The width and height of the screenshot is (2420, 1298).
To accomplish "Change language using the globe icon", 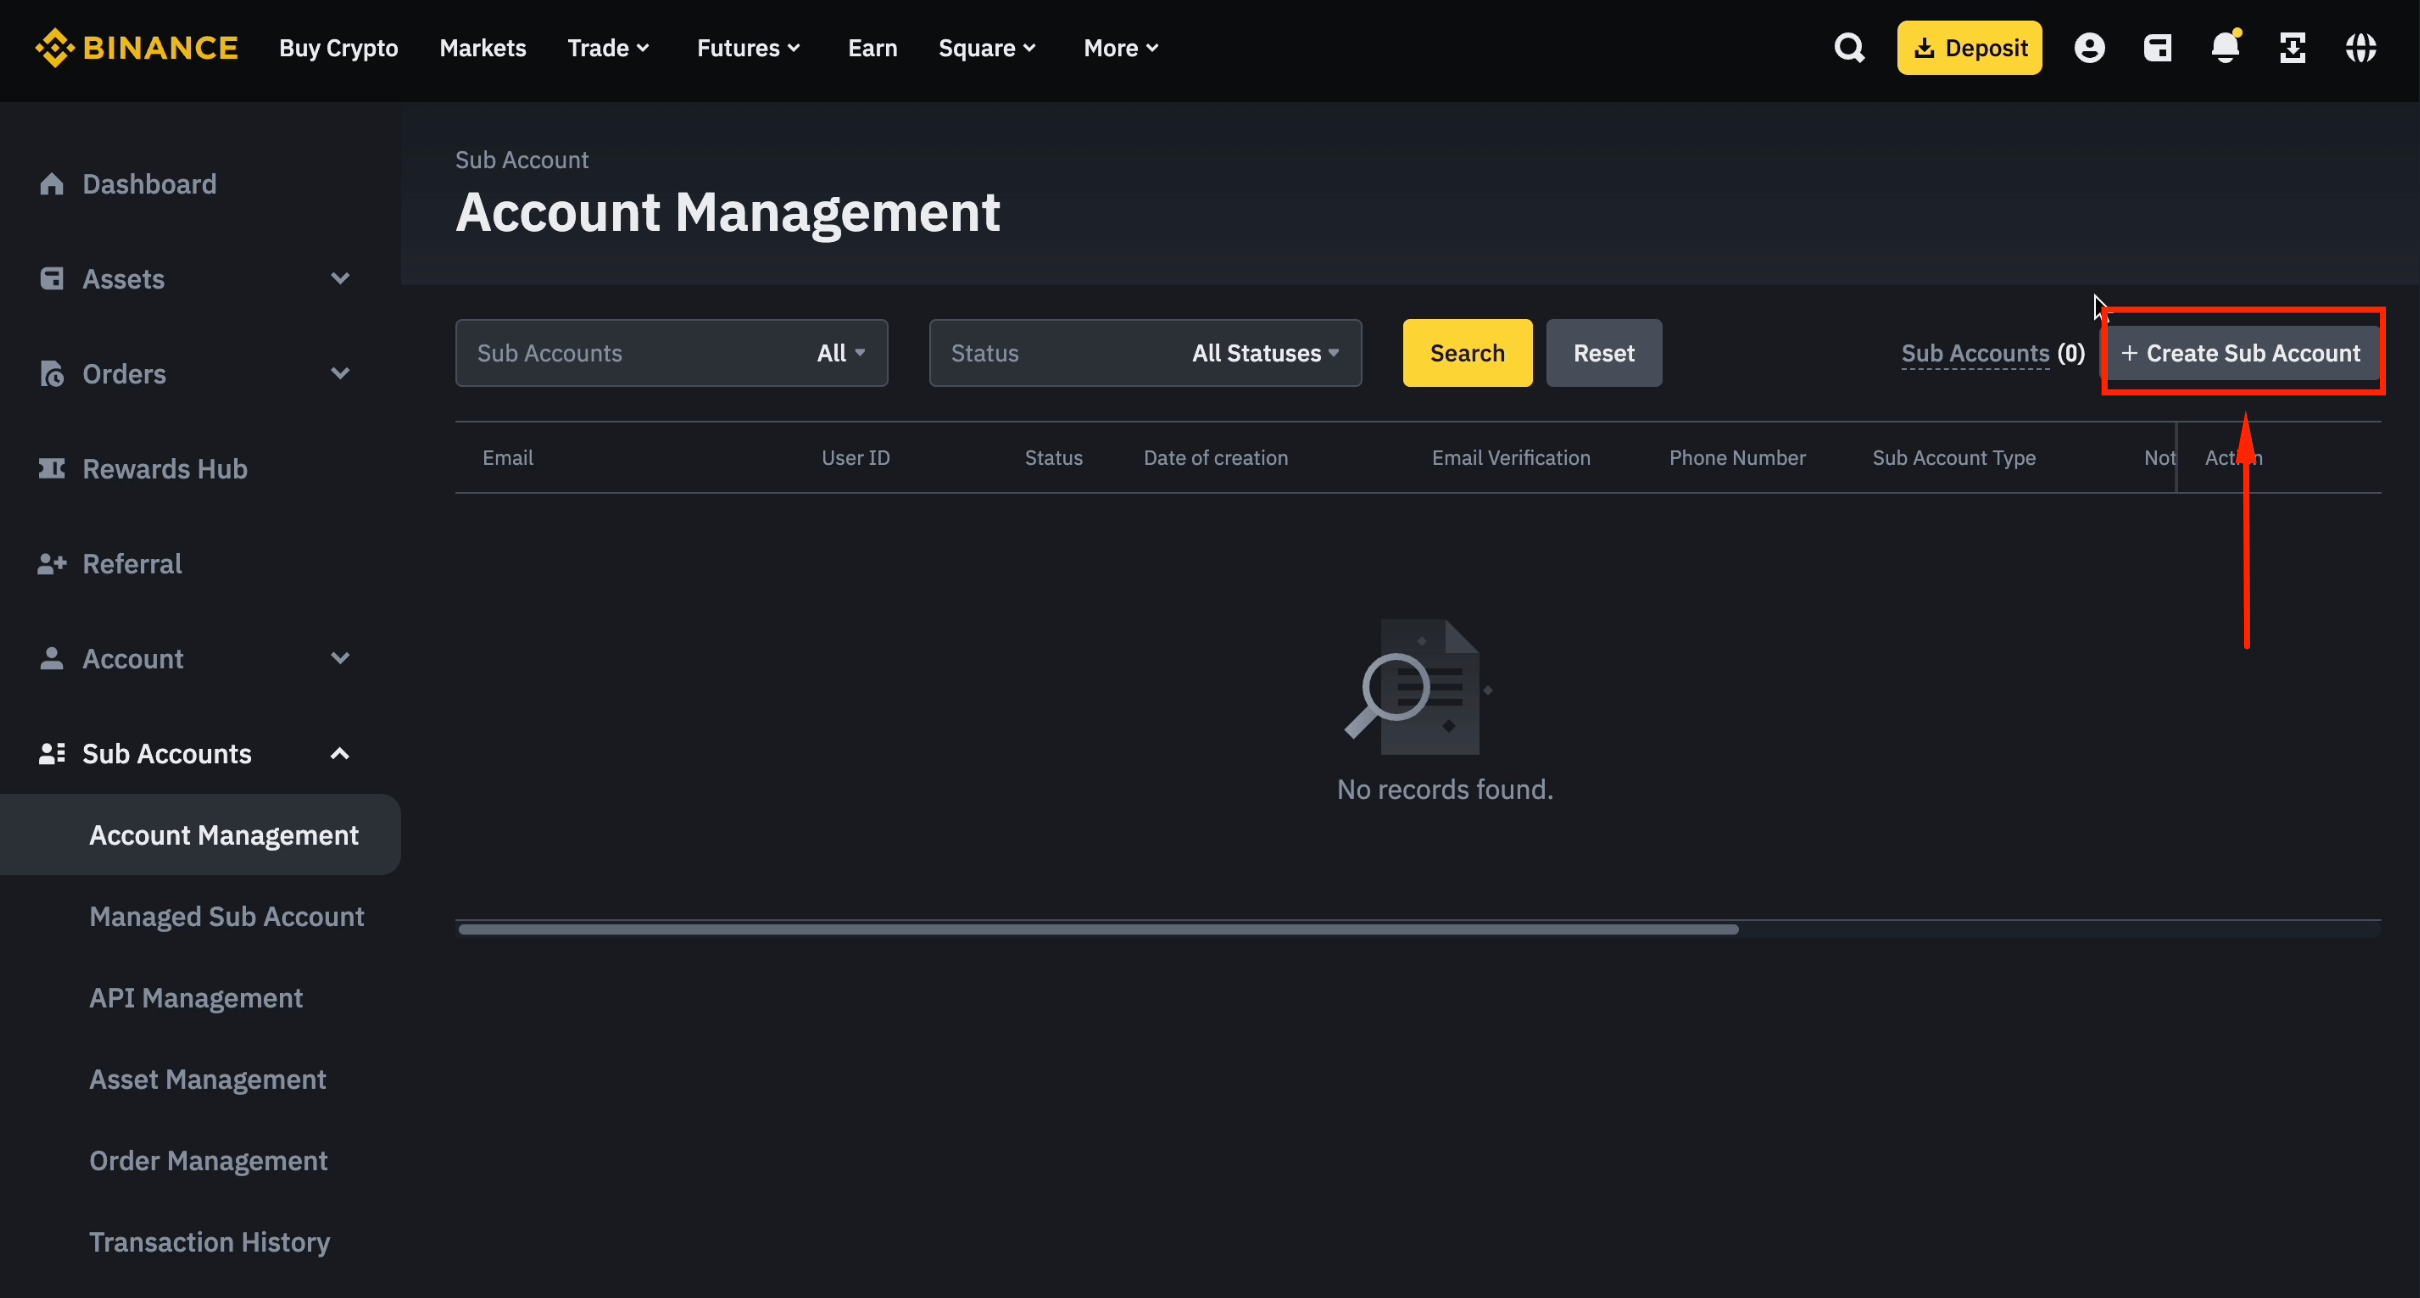I will coord(2362,47).
